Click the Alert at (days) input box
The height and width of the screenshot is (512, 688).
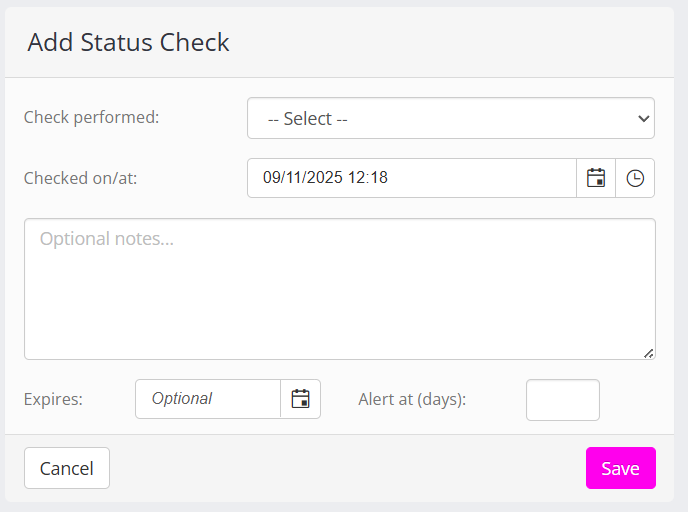point(562,400)
